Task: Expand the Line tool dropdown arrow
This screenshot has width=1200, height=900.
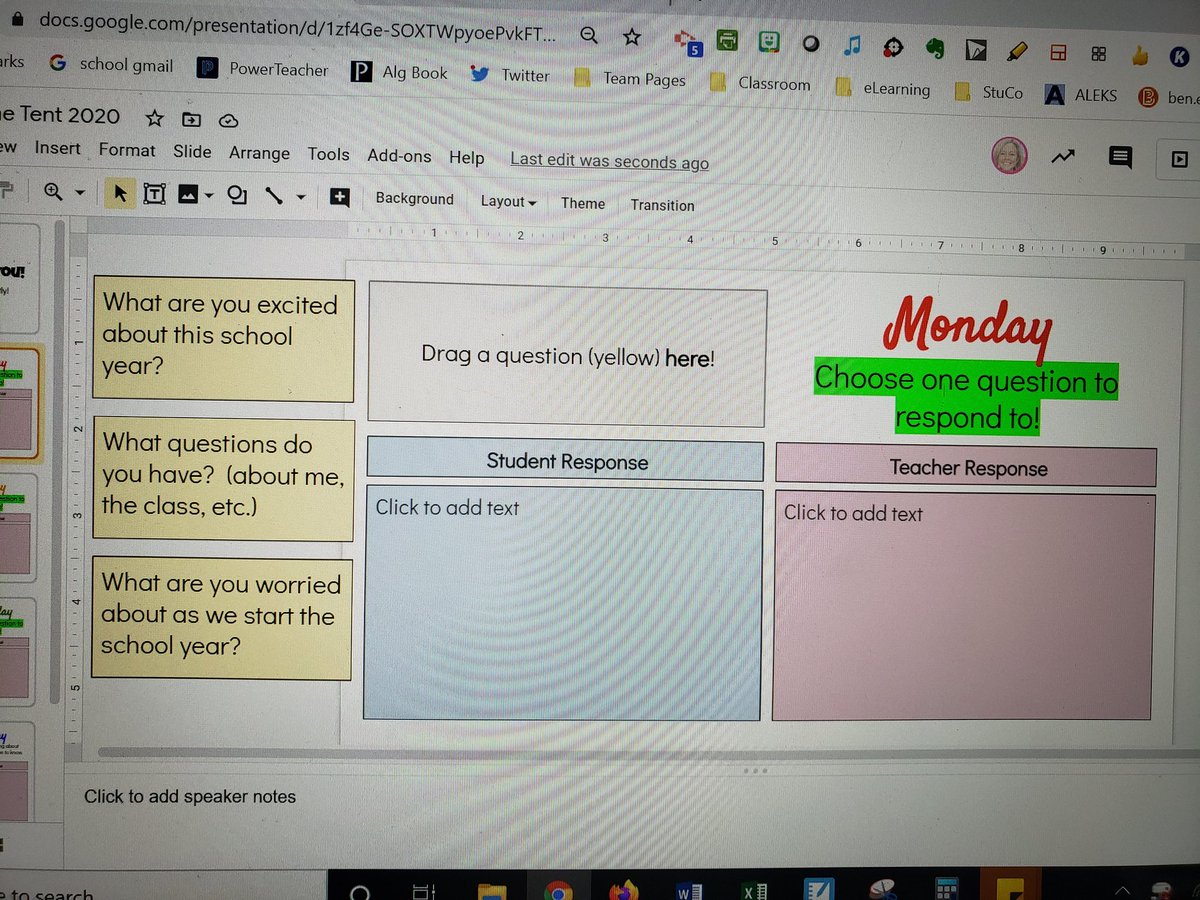Action: pos(299,197)
